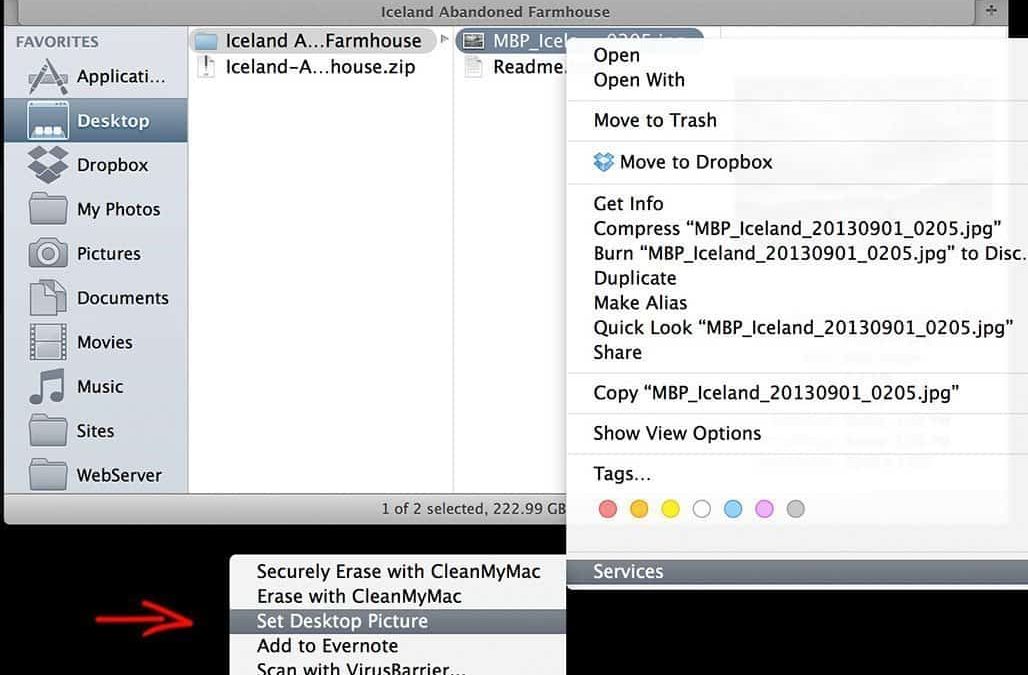The image size is (1028, 675).
Task: Open the Documents sidebar icon
Action: tap(47, 298)
